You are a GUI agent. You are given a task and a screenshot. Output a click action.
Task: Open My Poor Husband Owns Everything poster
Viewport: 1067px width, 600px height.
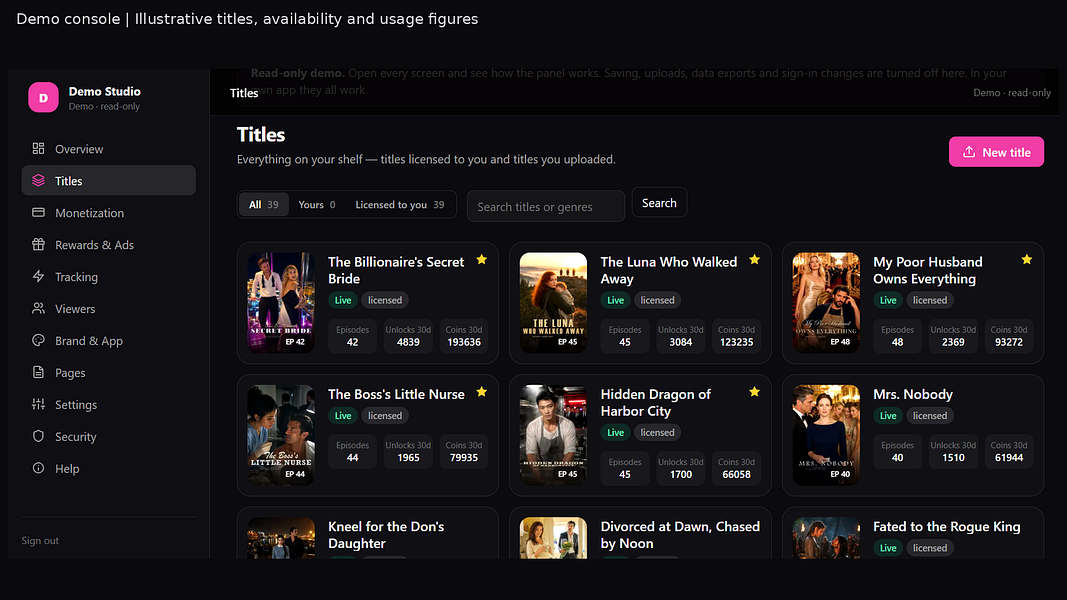click(x=826, y=302)
